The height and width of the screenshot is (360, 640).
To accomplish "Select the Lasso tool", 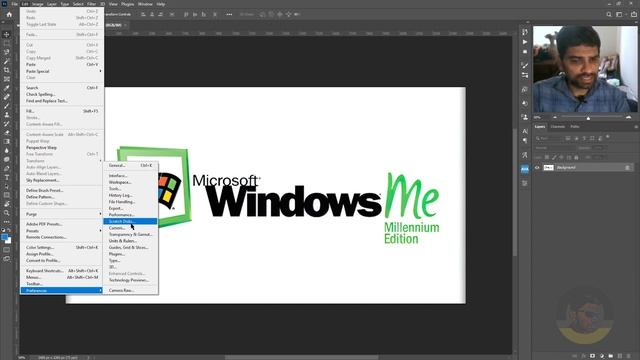I will click(7, 52).
